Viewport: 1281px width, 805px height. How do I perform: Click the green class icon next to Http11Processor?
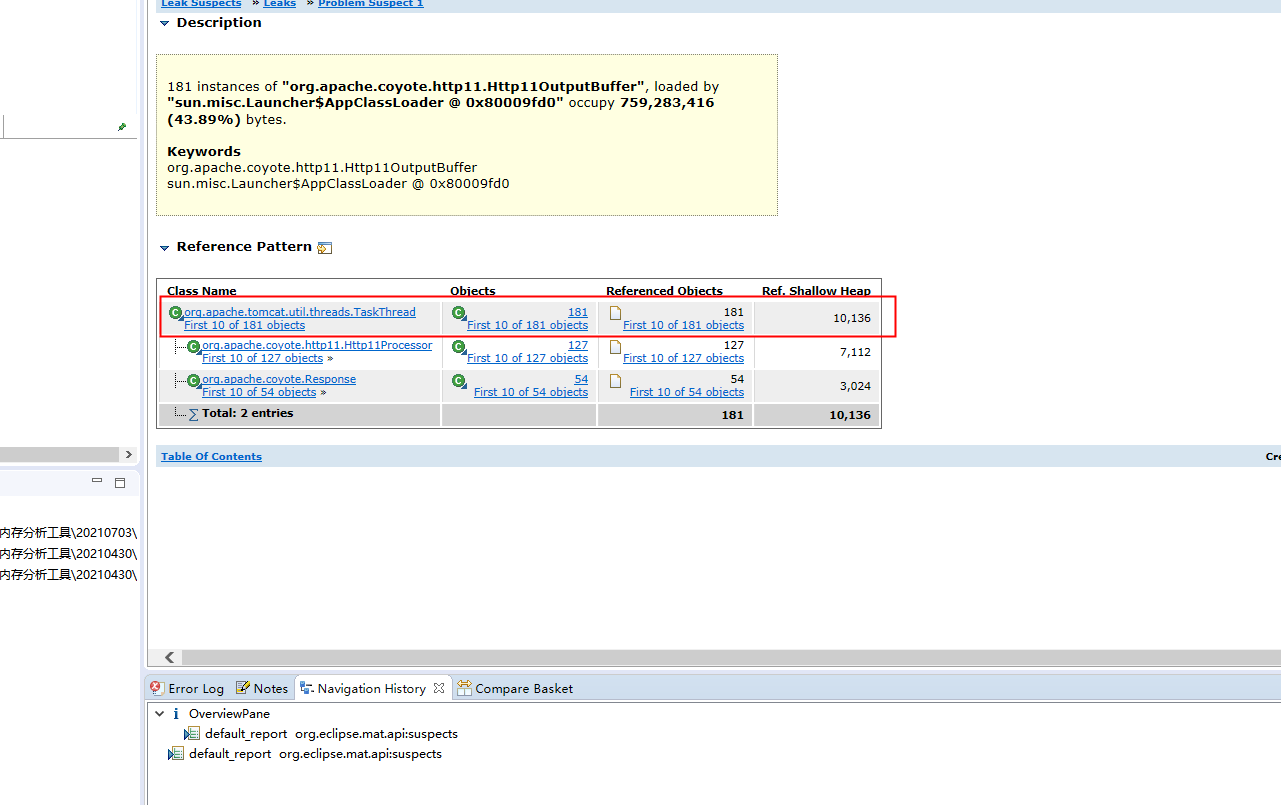pos(193,345)
